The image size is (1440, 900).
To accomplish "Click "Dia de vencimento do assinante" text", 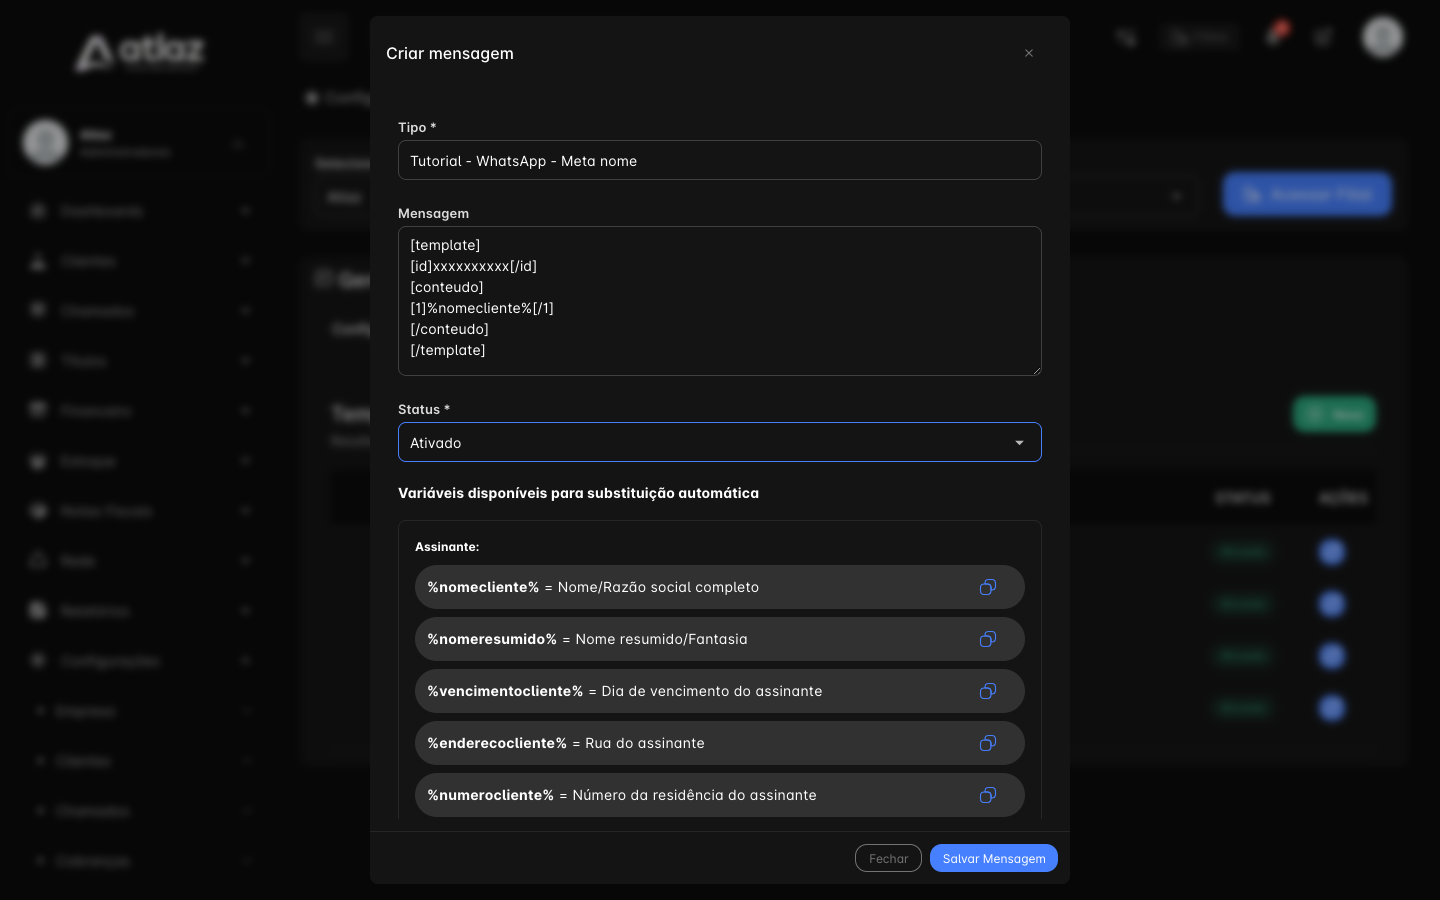I will 712,691.
